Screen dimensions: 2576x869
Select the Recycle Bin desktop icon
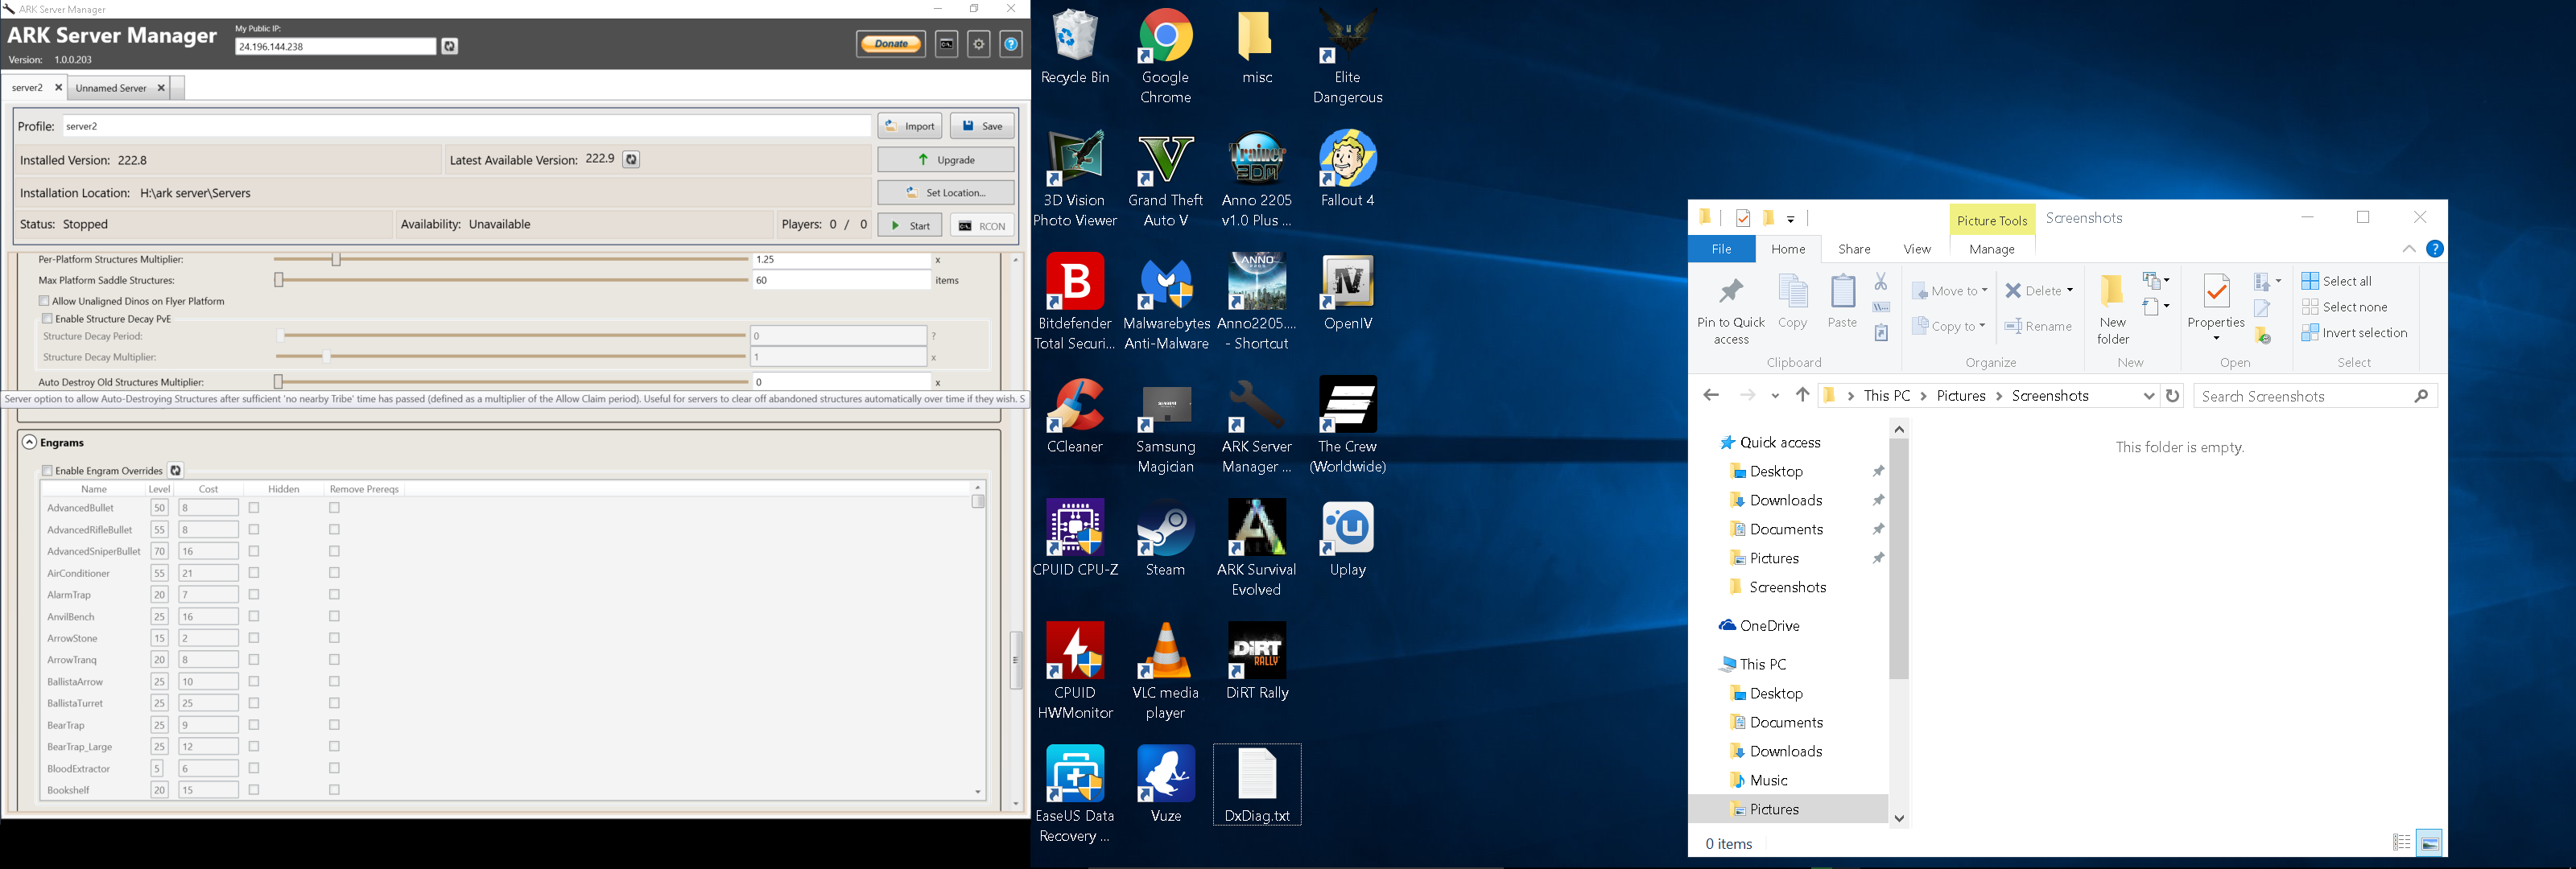(1075, 46)
